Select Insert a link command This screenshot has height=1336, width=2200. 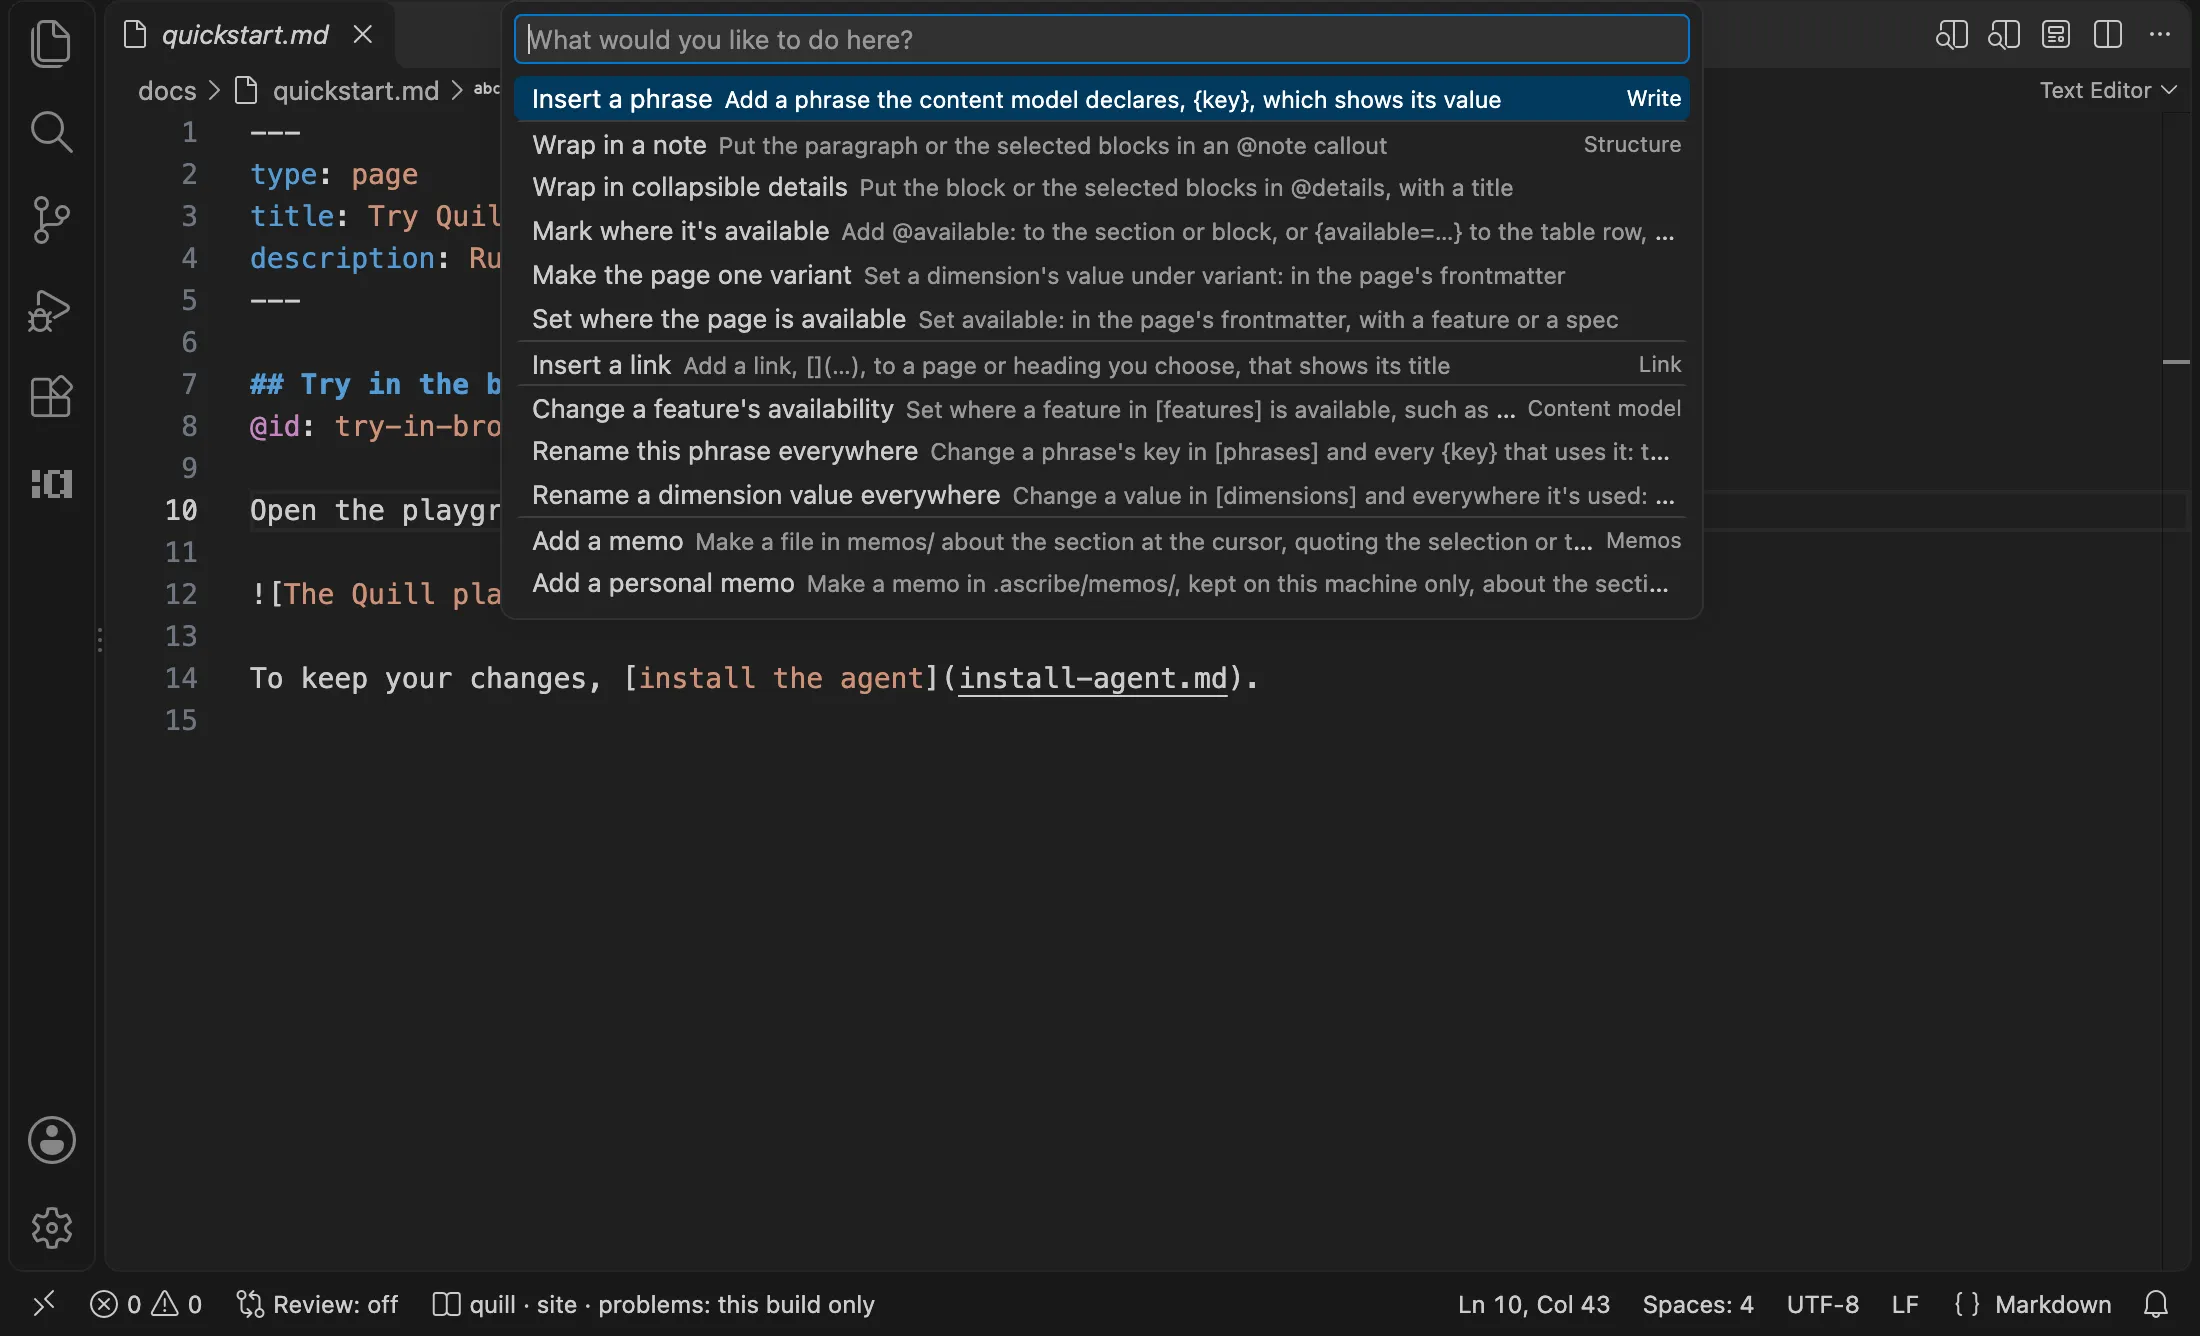(x=1102, y=365)
